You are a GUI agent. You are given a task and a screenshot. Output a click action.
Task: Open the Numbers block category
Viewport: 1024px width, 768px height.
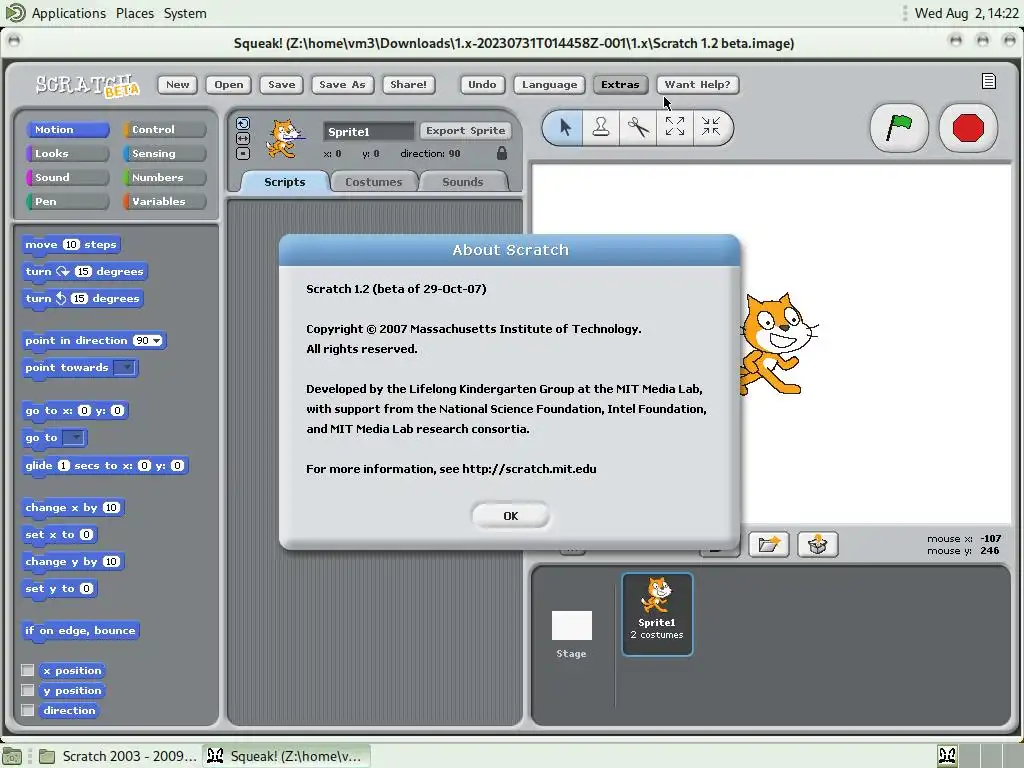pyautogui.click(x=165, y=178)
